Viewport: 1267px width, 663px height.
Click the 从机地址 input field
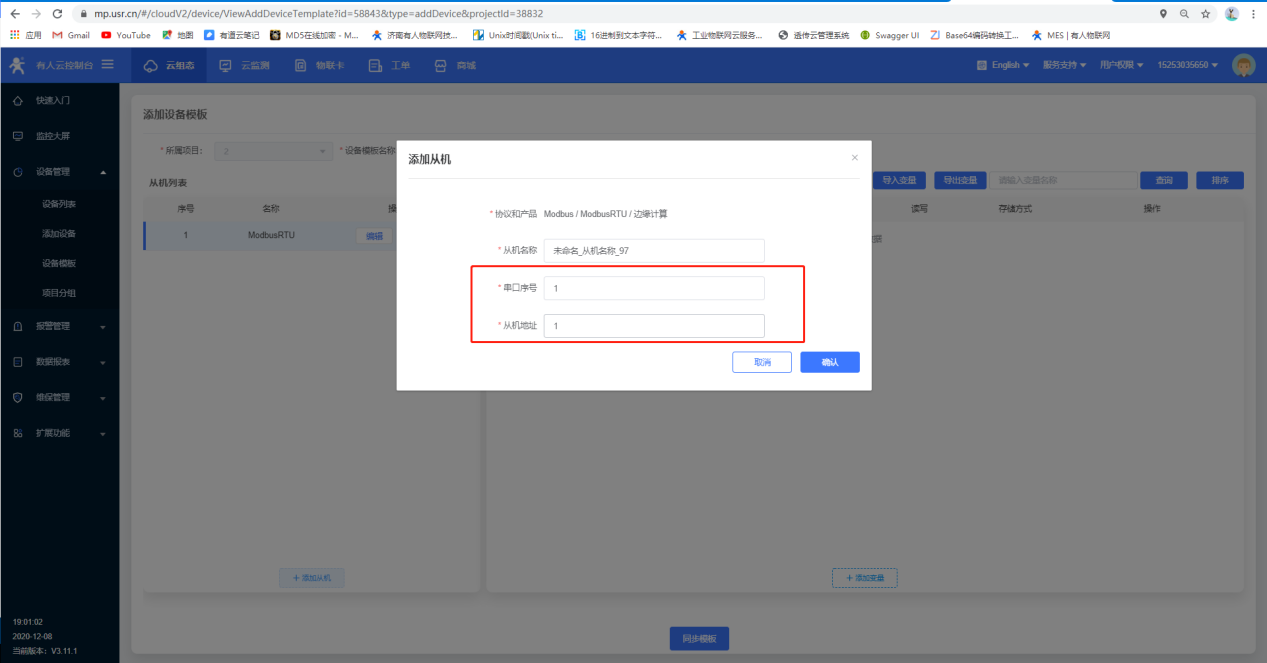654,326
